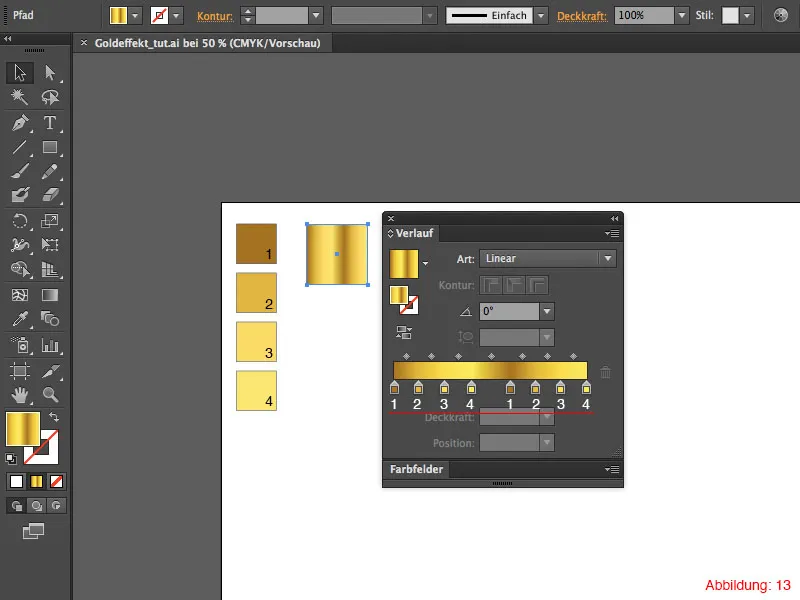Reset default fill and stroke
Screen dimensions: 800x600
[x=11, y=459]
